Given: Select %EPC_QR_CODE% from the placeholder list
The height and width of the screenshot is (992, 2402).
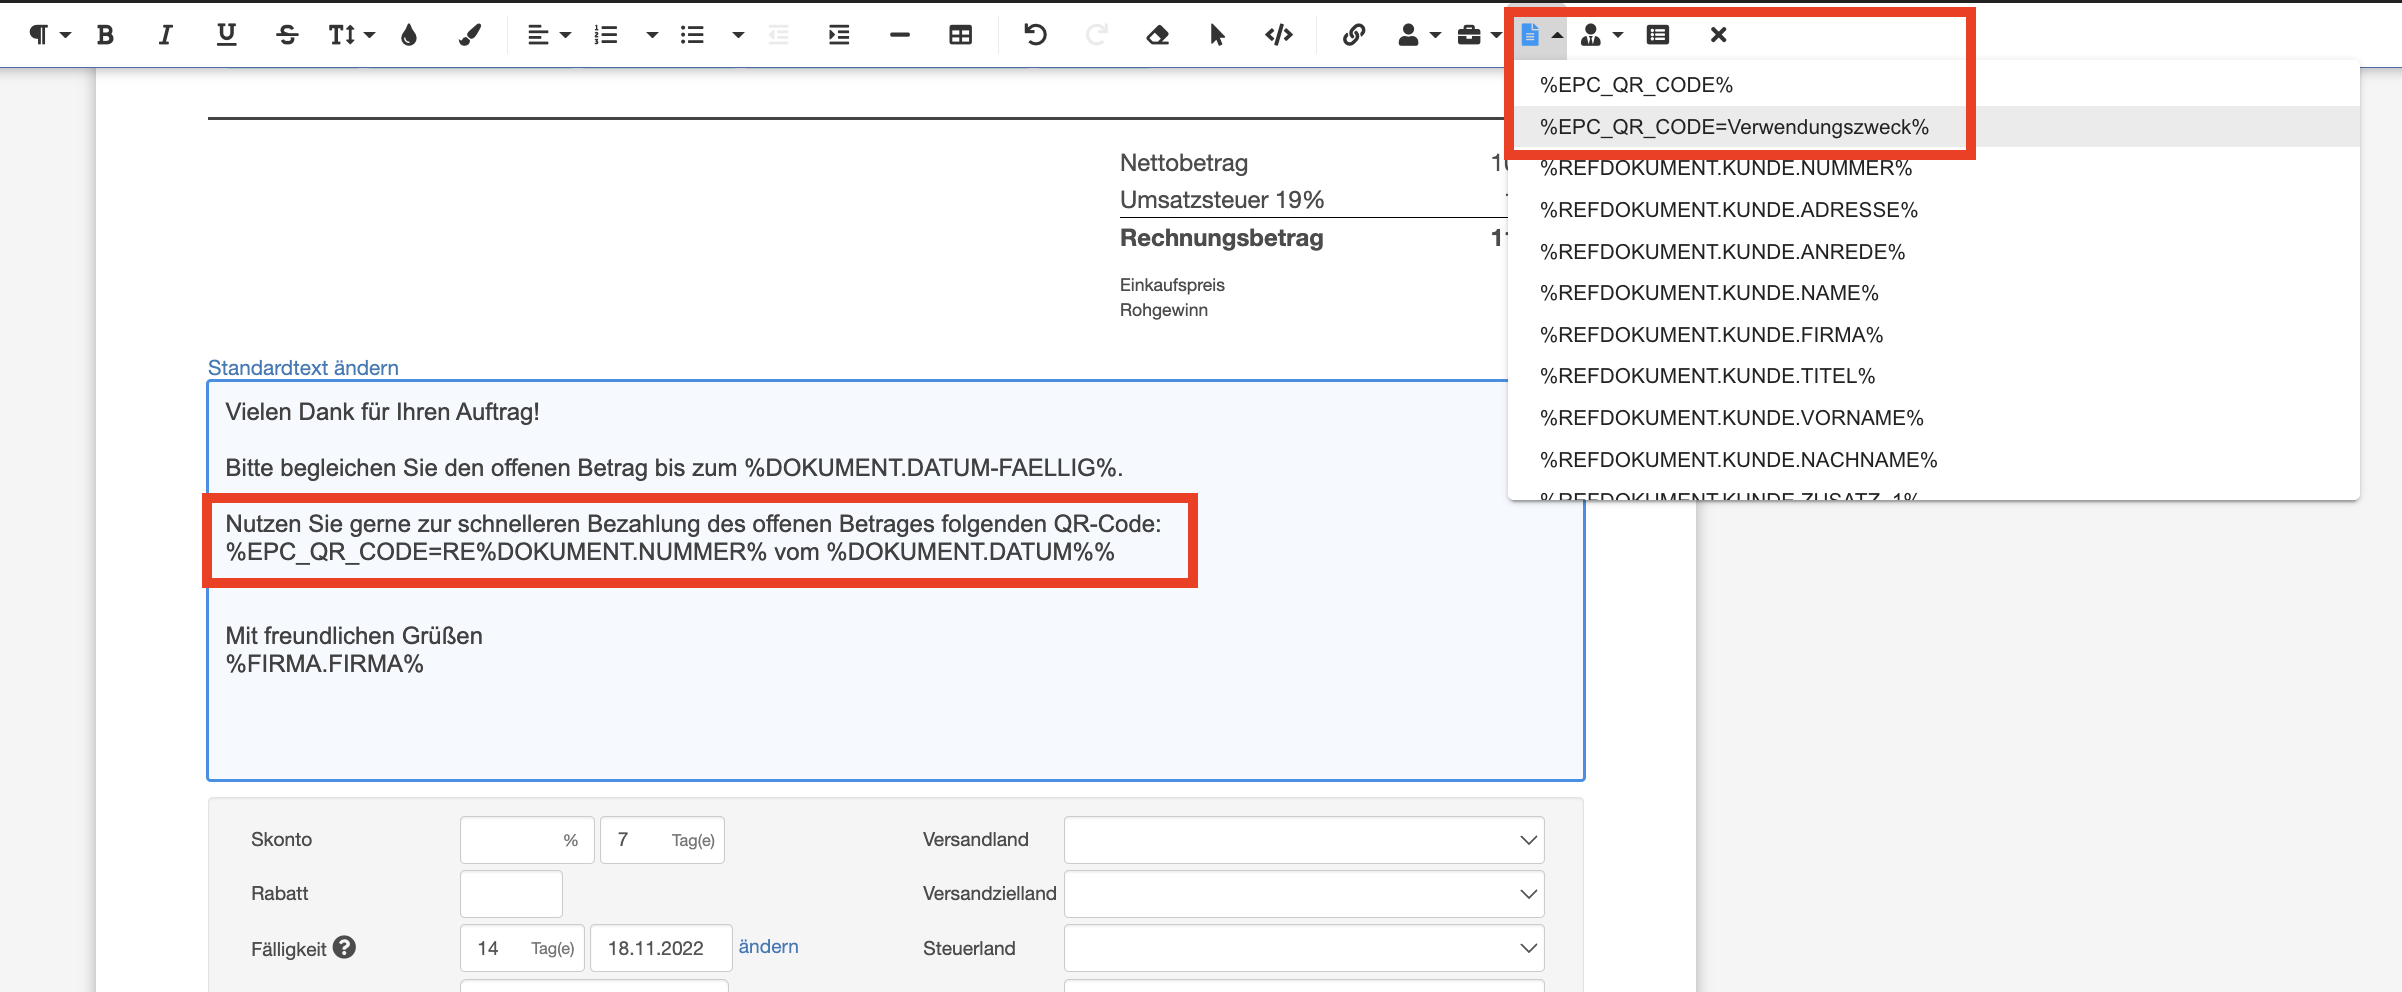Looking at the screenshot, I should coord(1636,85).
